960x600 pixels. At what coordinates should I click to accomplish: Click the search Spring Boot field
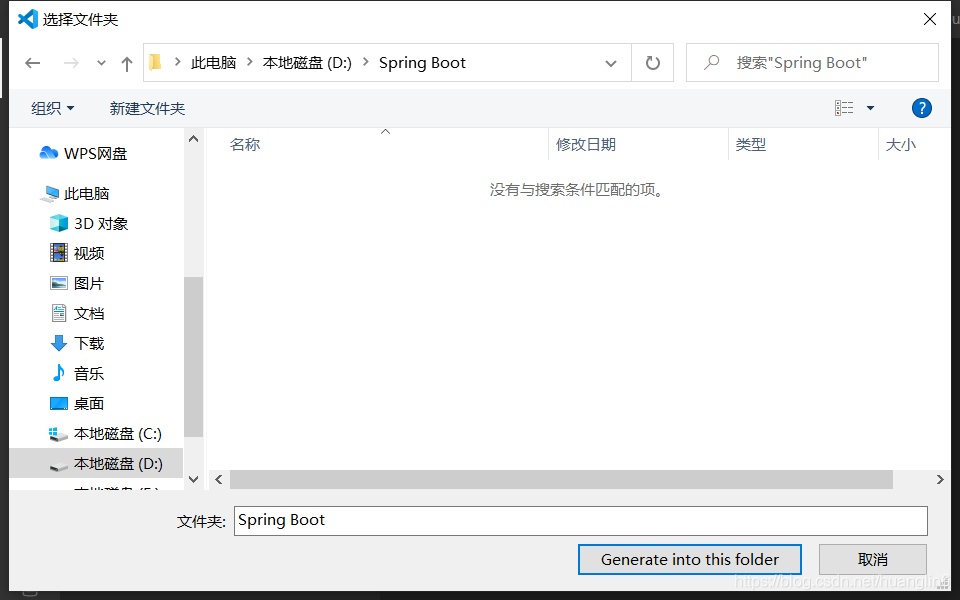[812, 62]
